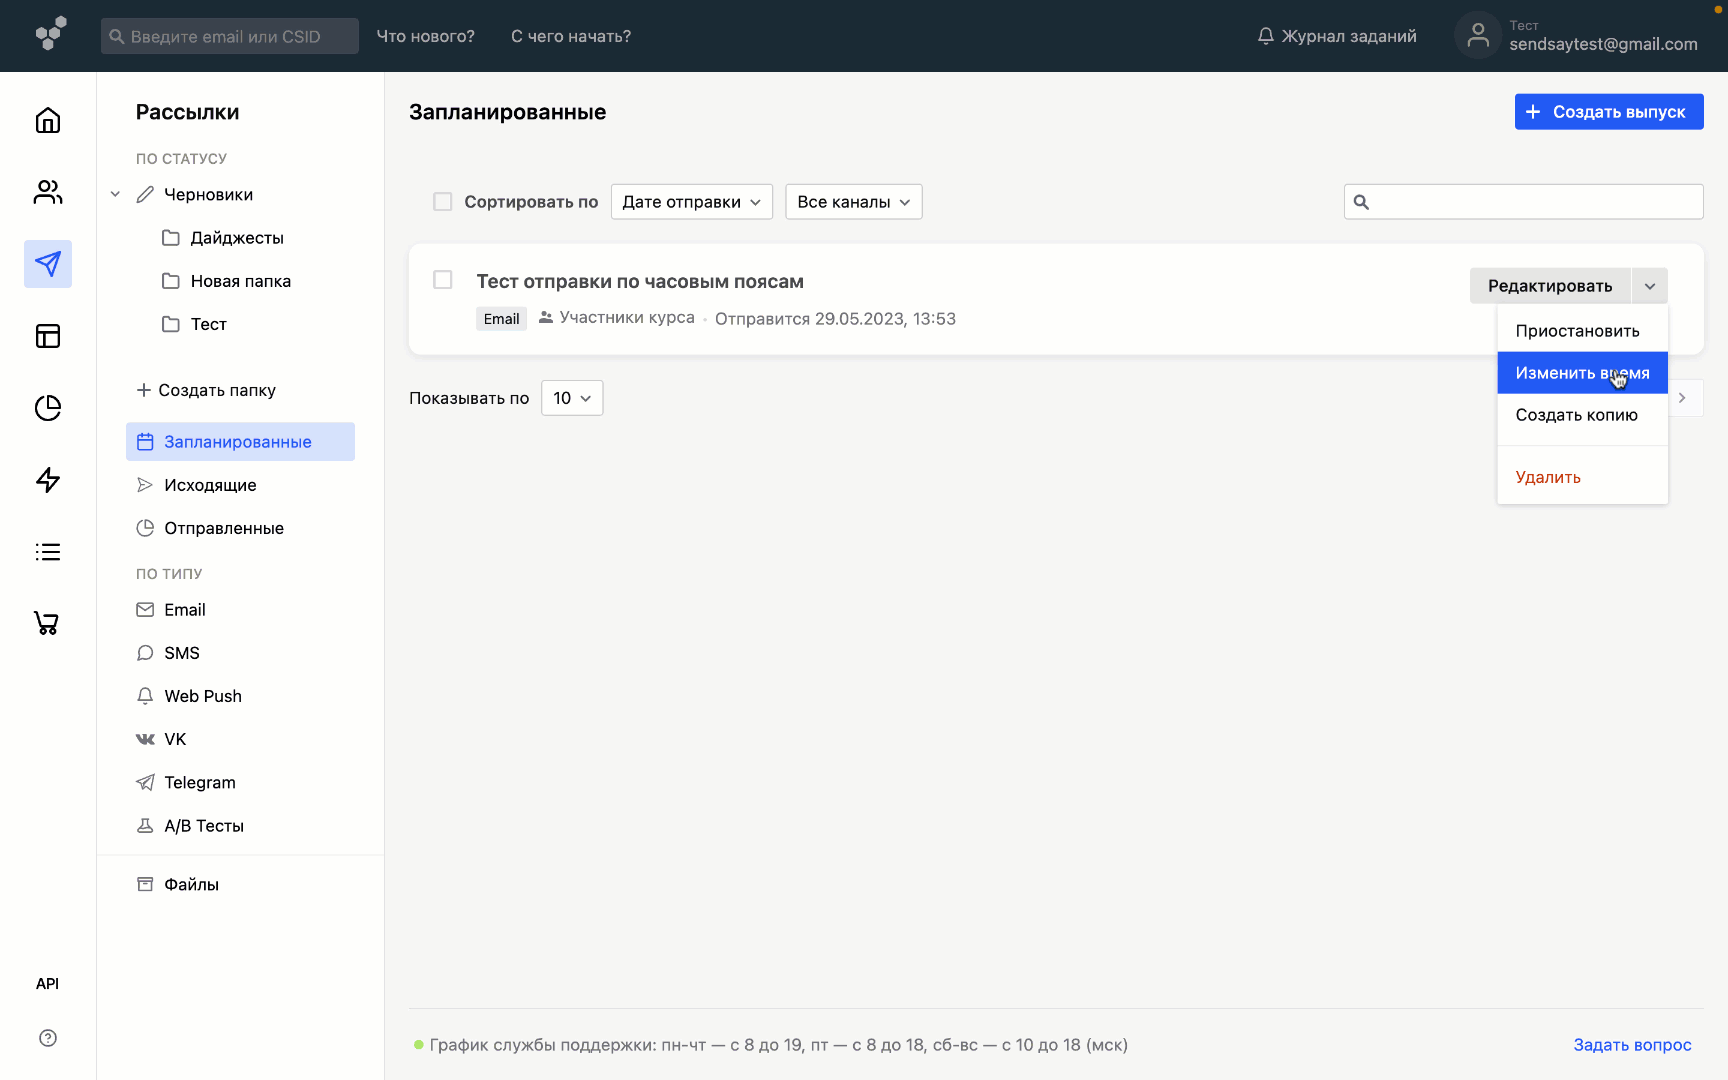Image resolution: width=1728 pixels, height=1080 pixels.
Task: Expand the Все каналы filter dropdown
Action: click(x=853, y=202)
